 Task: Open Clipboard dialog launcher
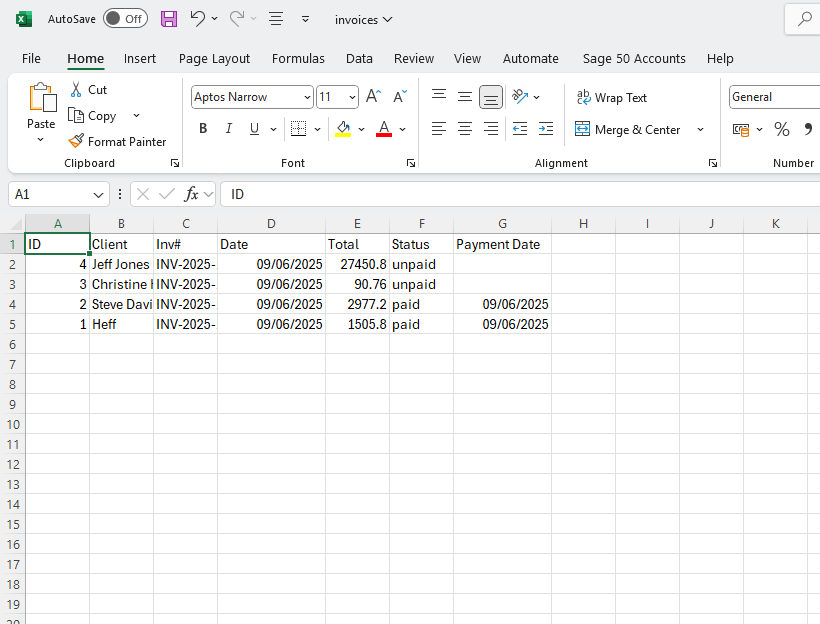click(x=175, y=163)
